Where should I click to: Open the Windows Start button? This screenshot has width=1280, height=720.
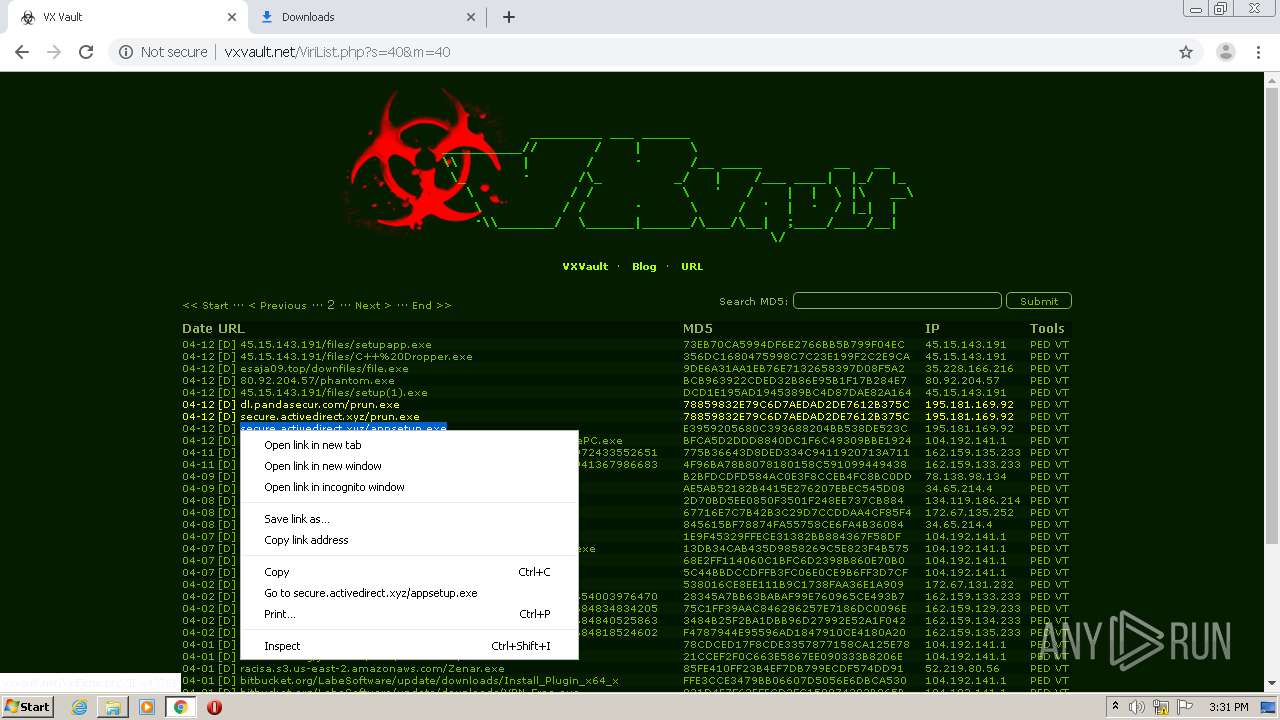coord(28,707)
